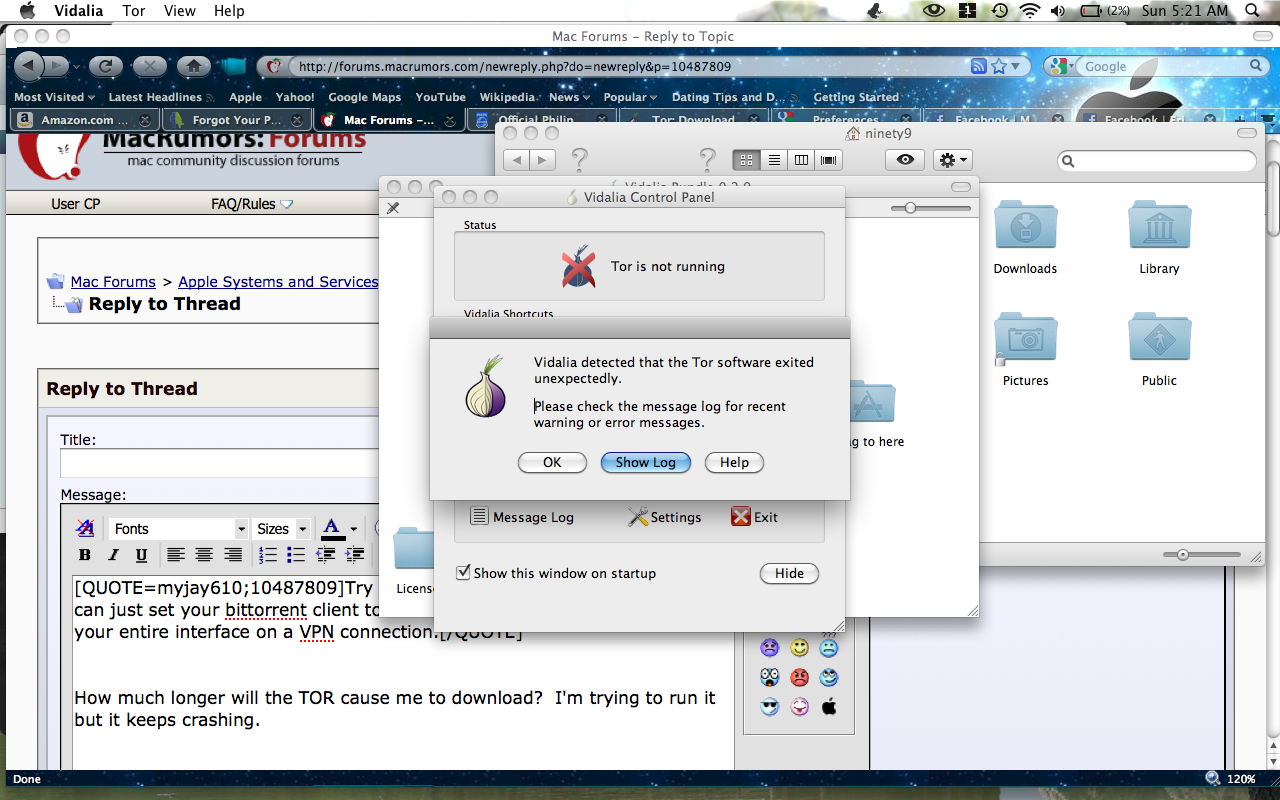This screenshot has height=800, width=1280.
Task: Dismiss the Tor alert with OK
Action: point(552,462)
